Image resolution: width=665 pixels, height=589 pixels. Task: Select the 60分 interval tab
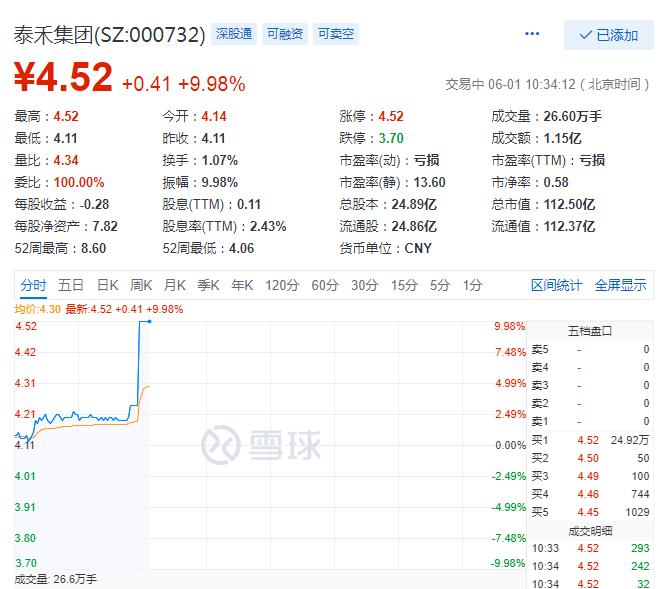[325, 285]
